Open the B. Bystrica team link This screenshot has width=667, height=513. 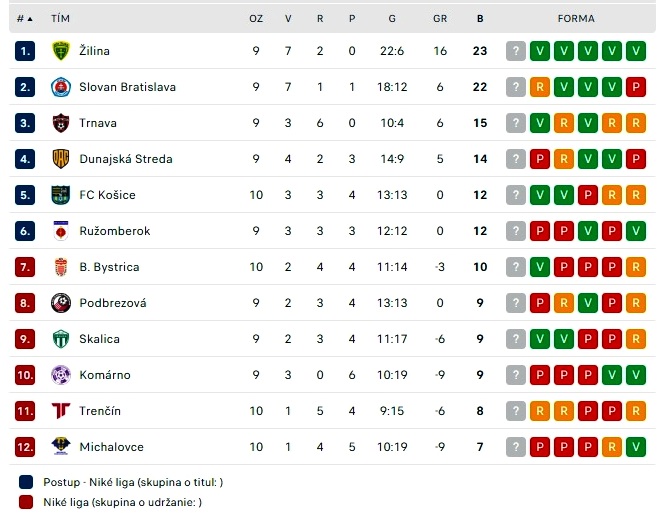click(109, 267)
